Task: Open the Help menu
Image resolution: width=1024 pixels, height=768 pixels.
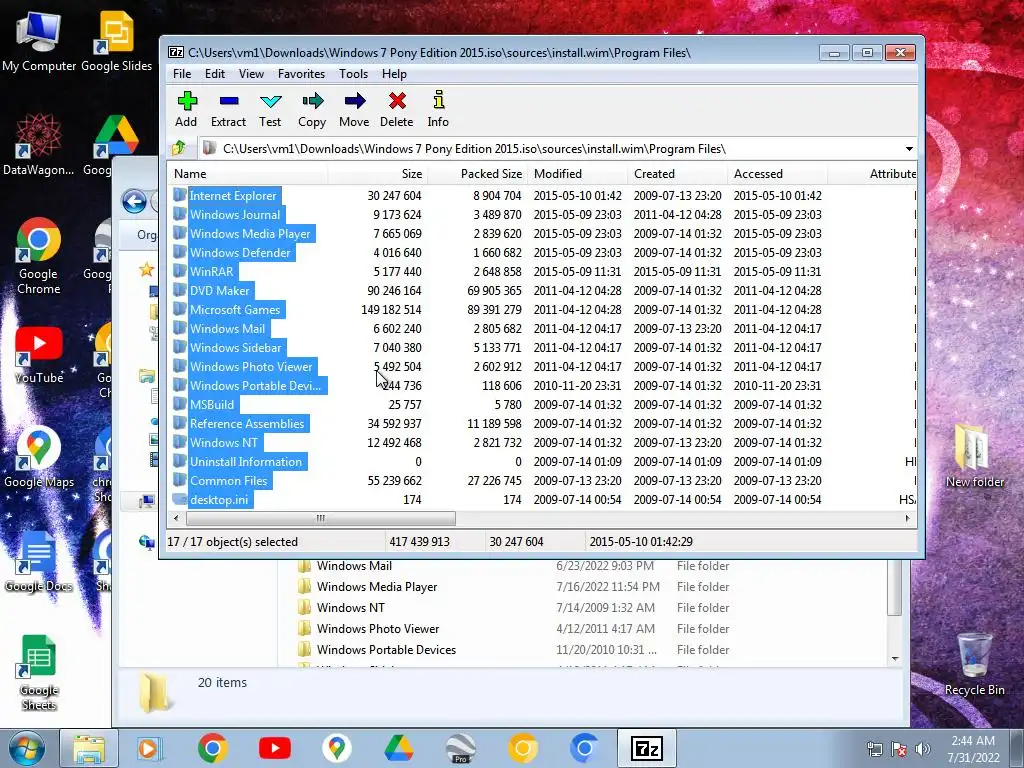Action: [x=394, y=74]
